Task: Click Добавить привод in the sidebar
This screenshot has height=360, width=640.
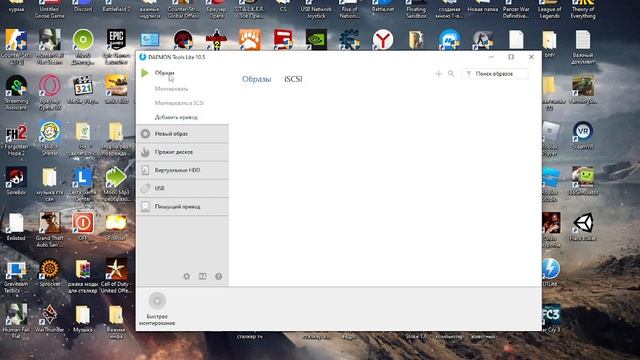Action: (x=176, y=117)
